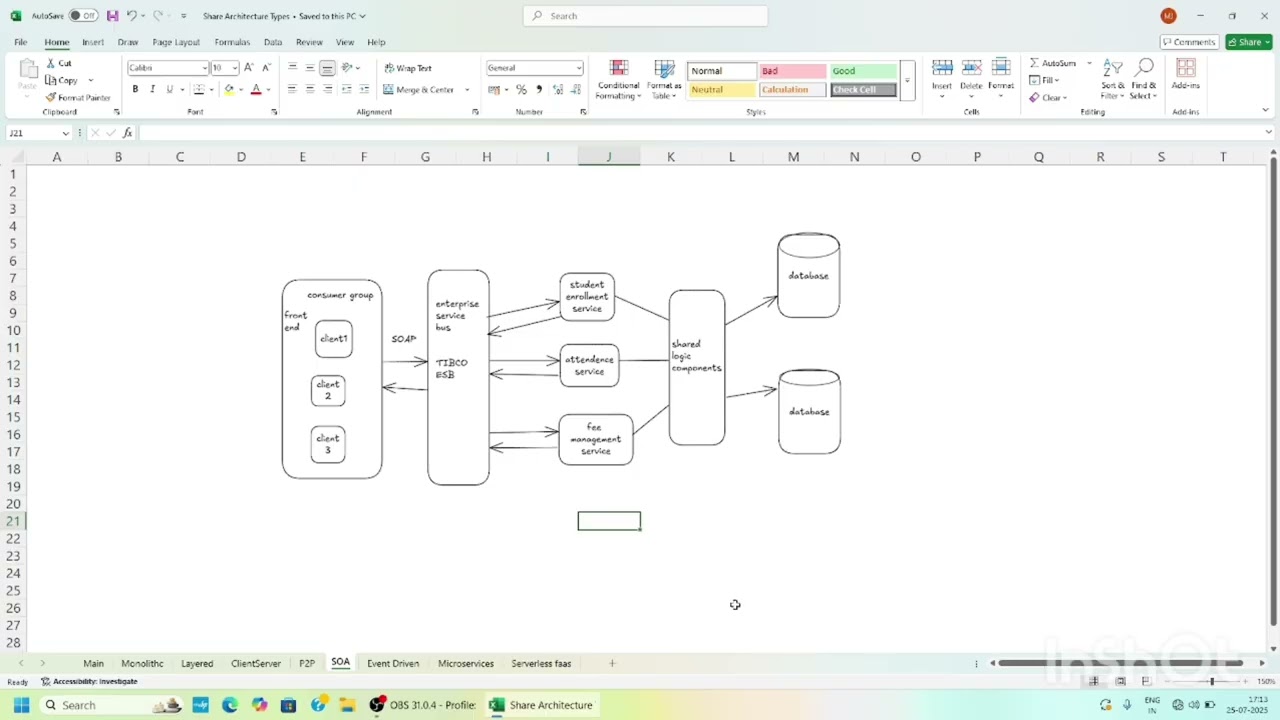Expand the cell styles gallery

pos(907,80)
